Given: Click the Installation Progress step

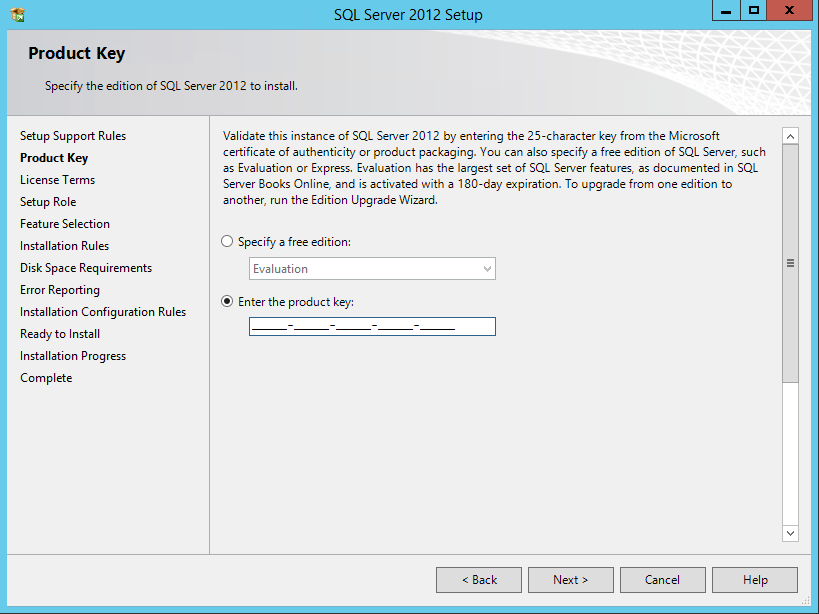Looking at the screenshot, I should tap(73, 356).
